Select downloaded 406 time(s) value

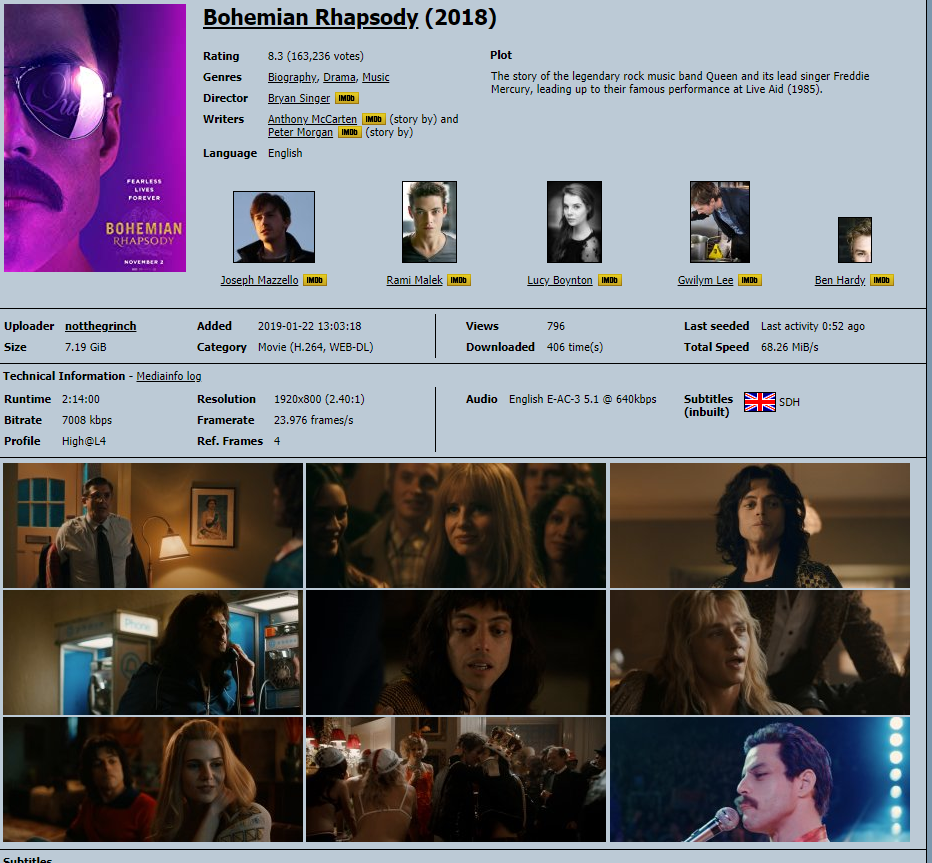pyautogui.click(x=575, y=347)
